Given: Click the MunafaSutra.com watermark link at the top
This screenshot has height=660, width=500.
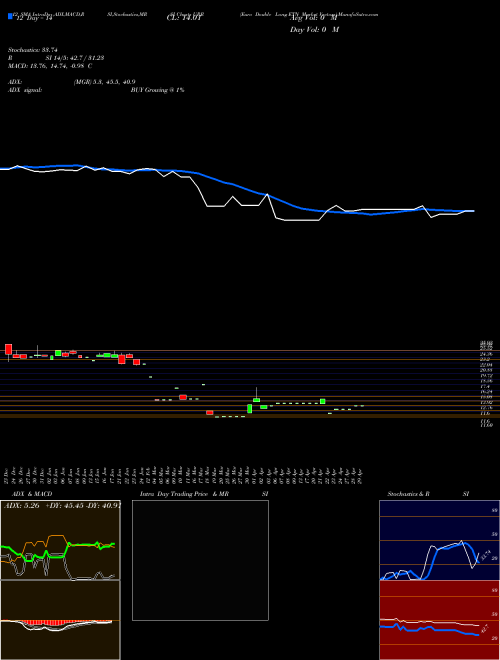Looking at the screenshot, I should [358, 14].
